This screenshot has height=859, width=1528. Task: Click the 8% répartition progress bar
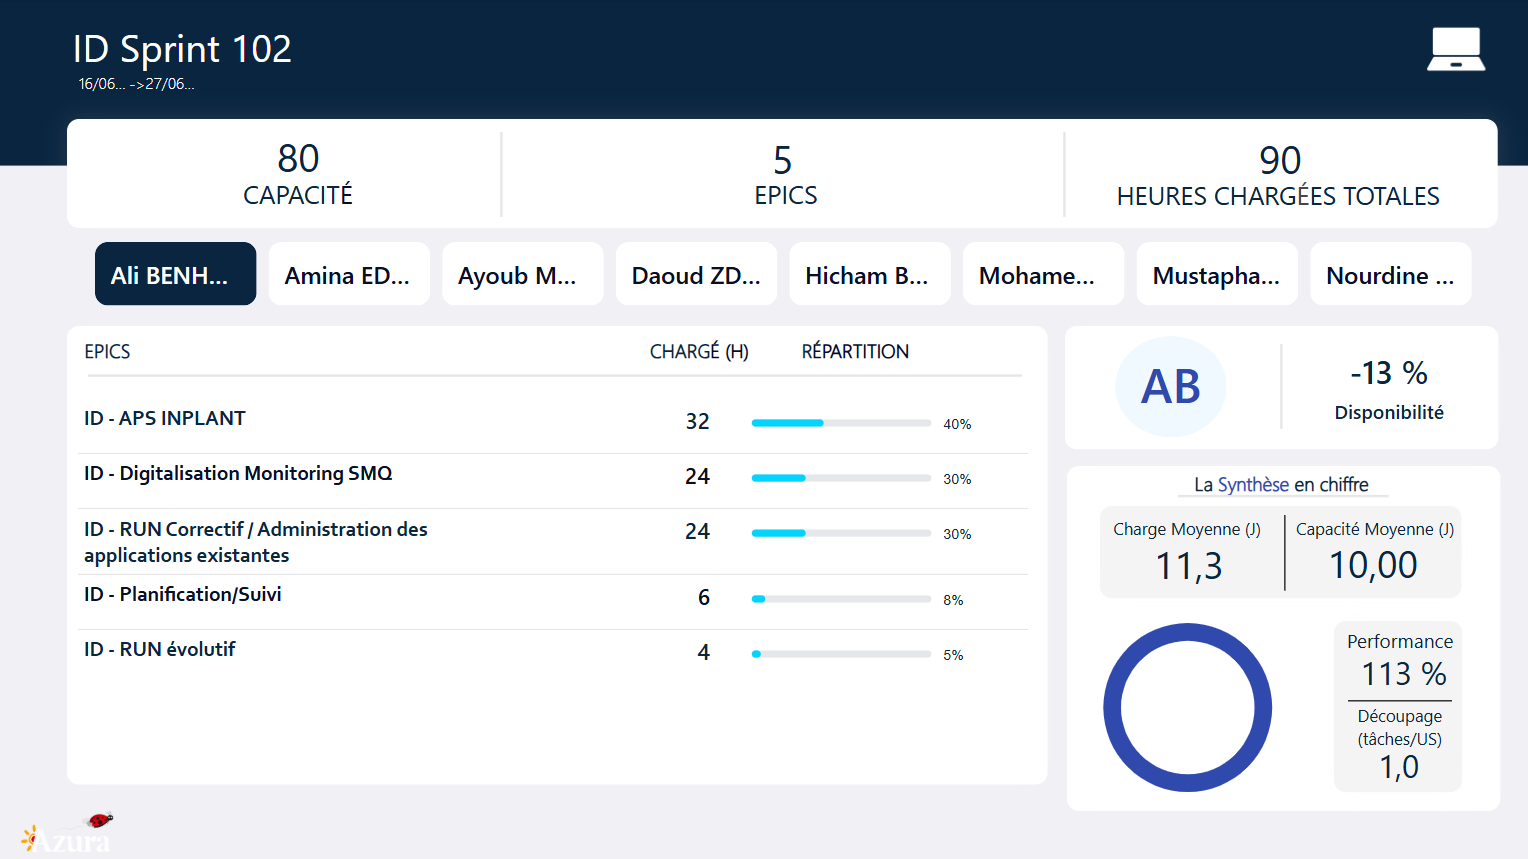(x=840, y=599)
